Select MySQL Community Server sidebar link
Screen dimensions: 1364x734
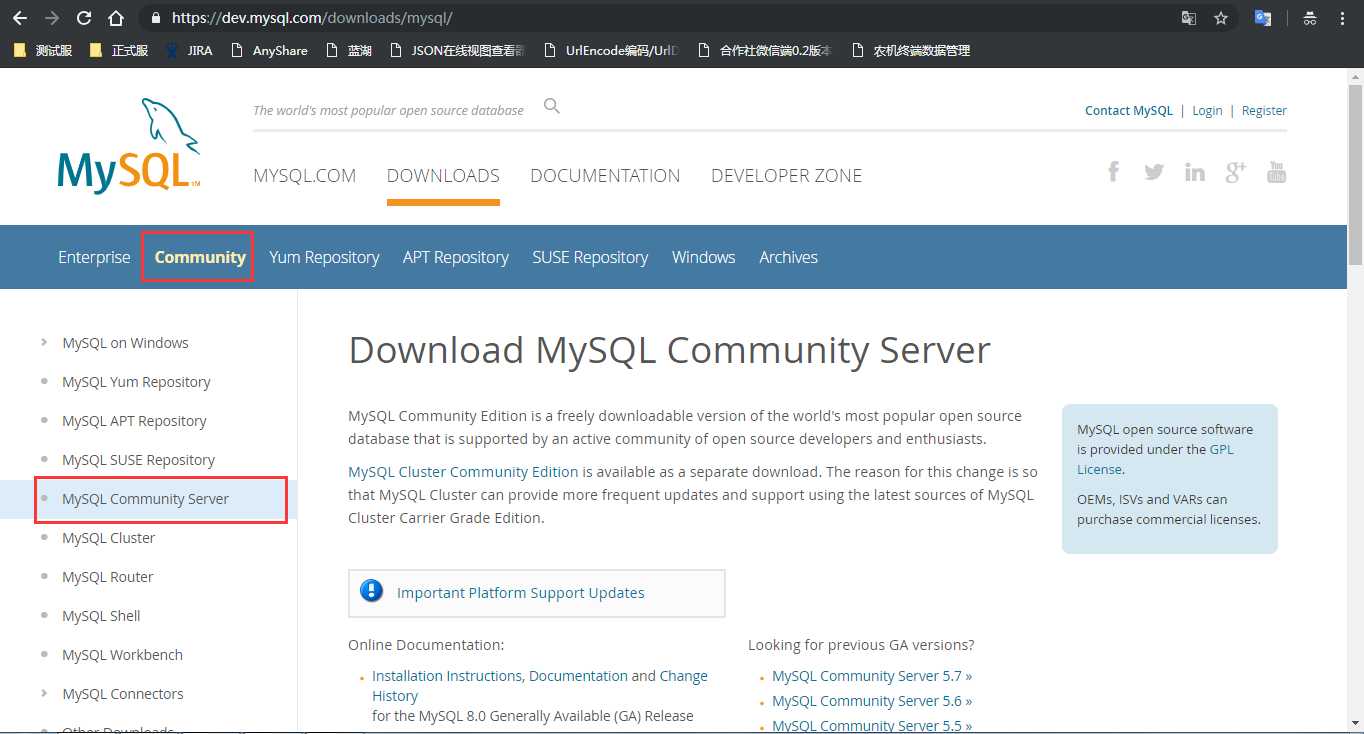(145, 498)
